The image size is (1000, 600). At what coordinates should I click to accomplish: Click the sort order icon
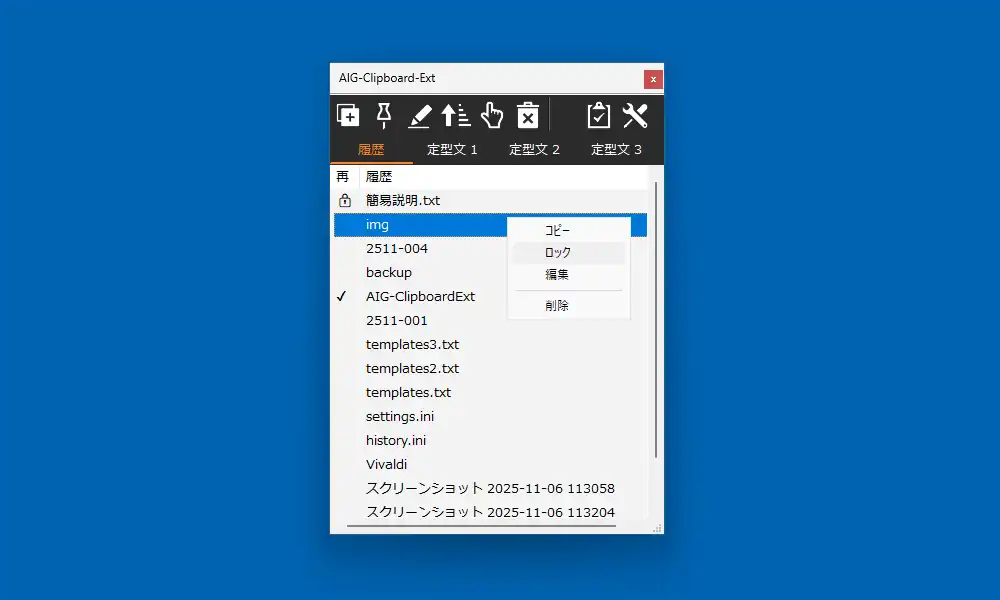456,115
